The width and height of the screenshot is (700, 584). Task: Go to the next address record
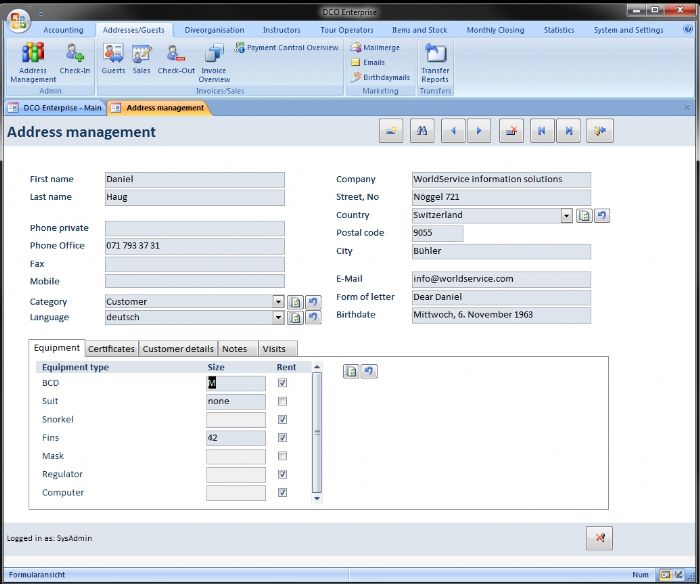coord(480,131)
